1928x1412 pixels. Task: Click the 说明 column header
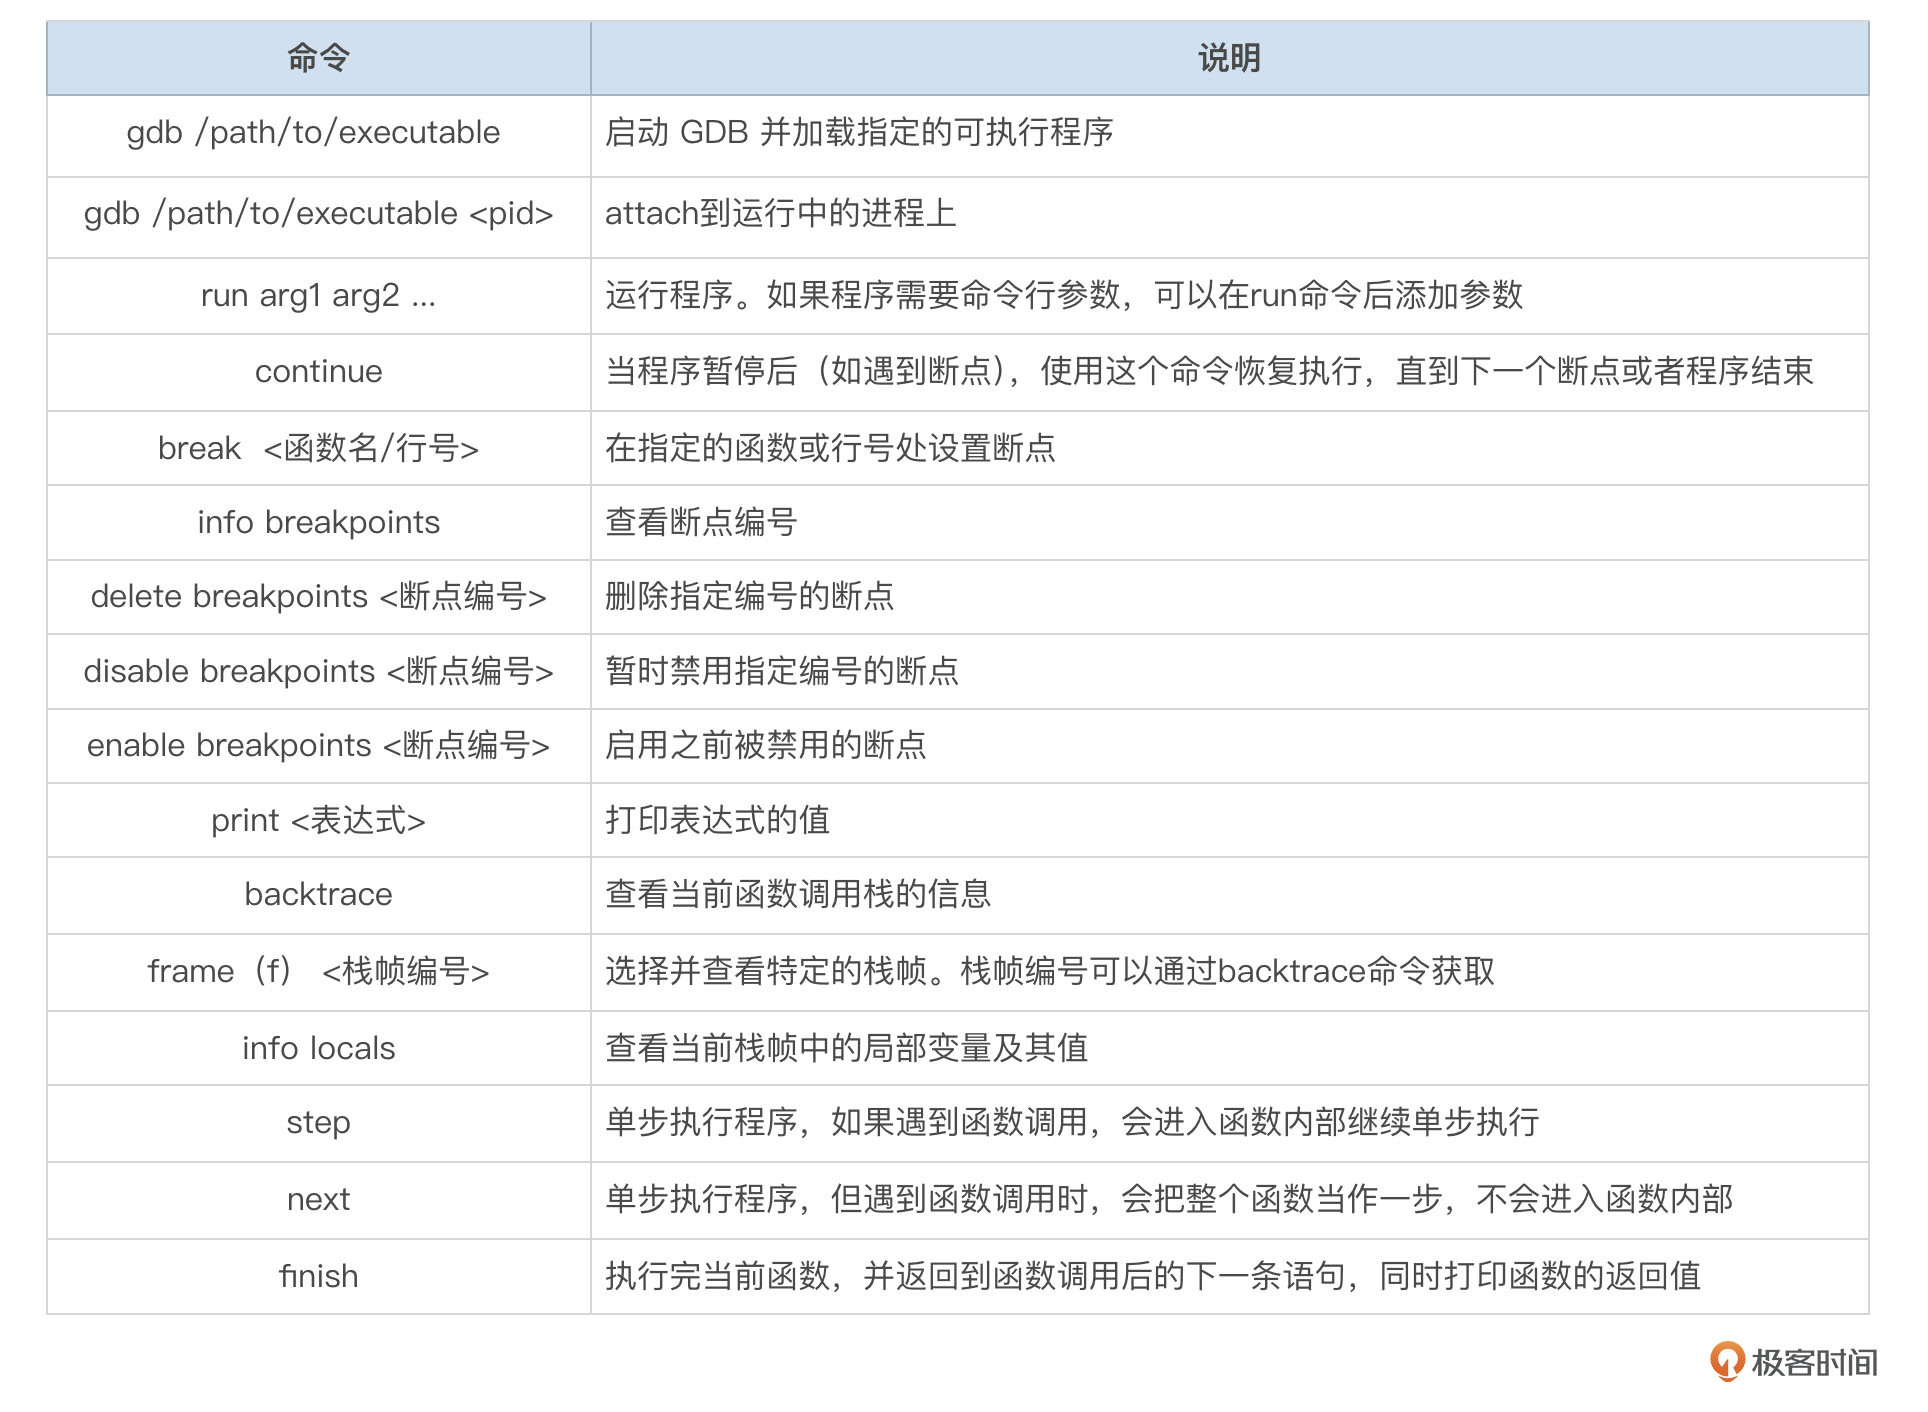1228,58
